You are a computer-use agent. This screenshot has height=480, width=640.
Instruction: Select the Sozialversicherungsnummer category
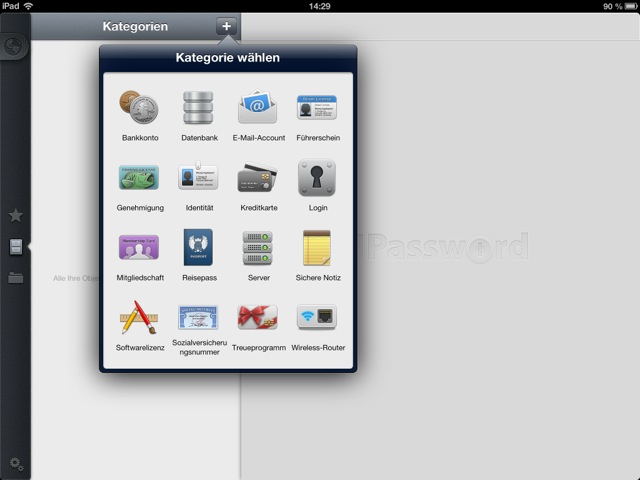[199, 317]
